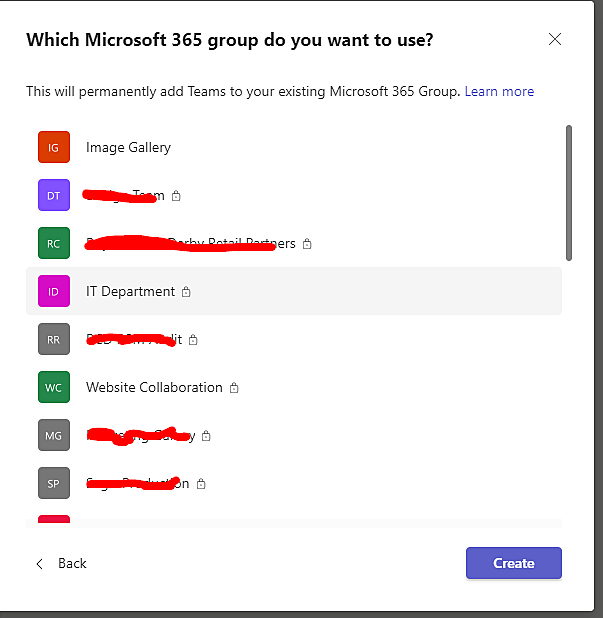
Task: Click the gray MG group avatar
Action: (x=54, y=435)
